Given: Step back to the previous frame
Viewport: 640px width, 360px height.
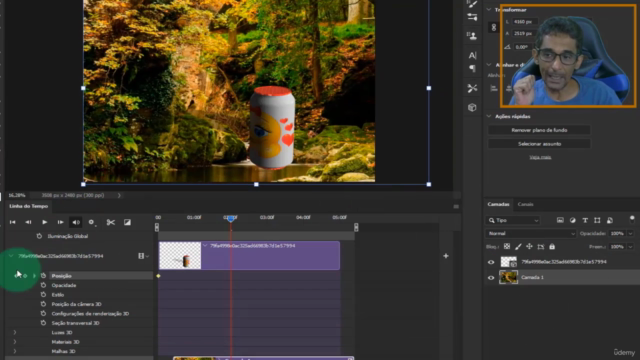Looking at the screenshot, I should 28,222.
